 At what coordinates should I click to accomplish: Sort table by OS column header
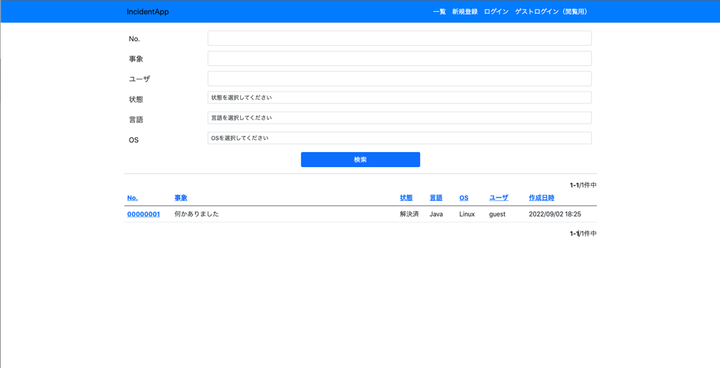(x=464, y=198)
